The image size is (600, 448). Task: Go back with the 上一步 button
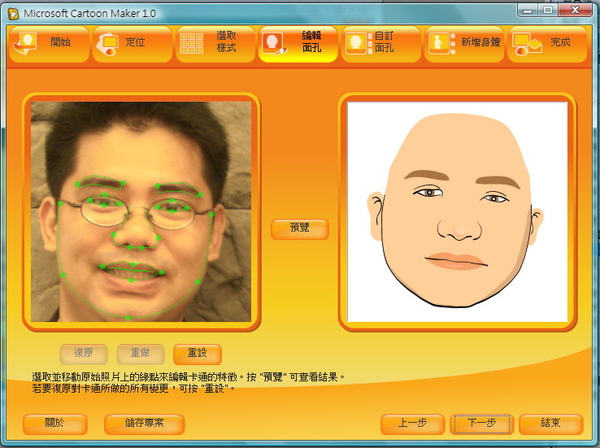coord(412,424)
